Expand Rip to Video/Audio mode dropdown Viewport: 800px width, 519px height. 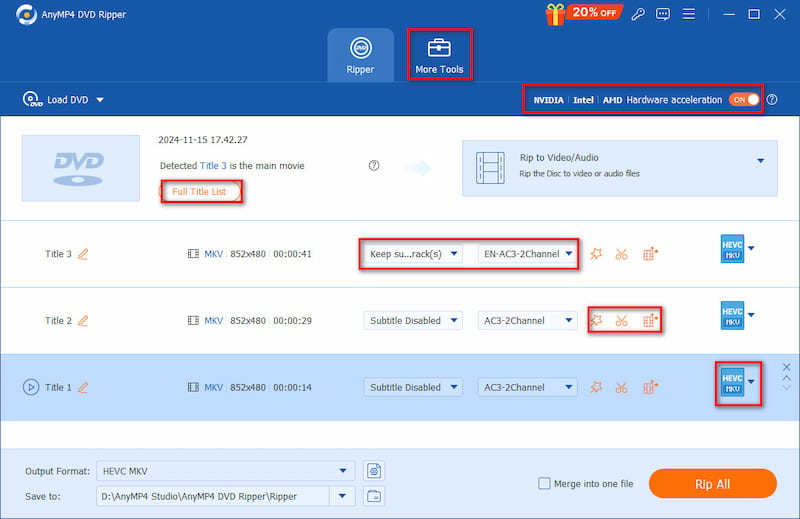[x=760, y=161]
